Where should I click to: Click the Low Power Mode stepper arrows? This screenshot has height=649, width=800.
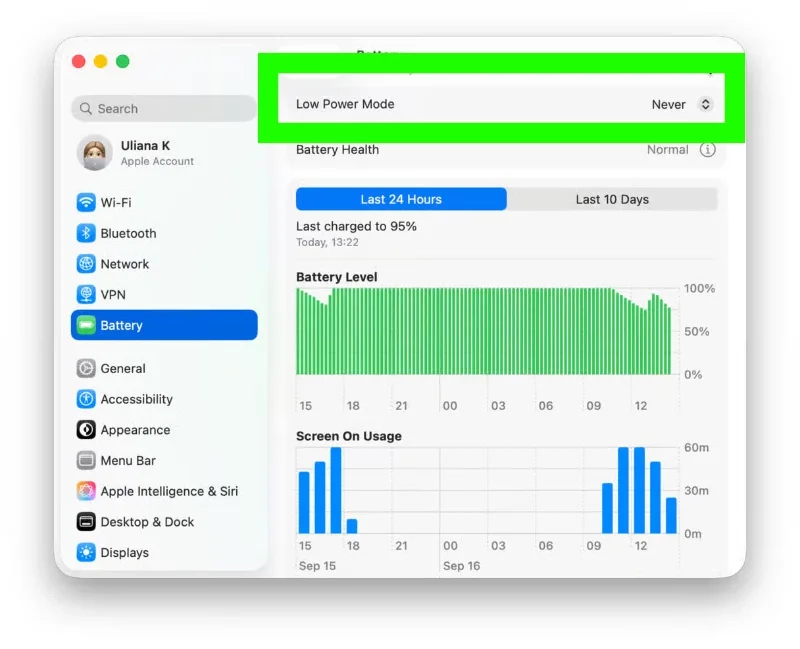[x=705, y=104]
